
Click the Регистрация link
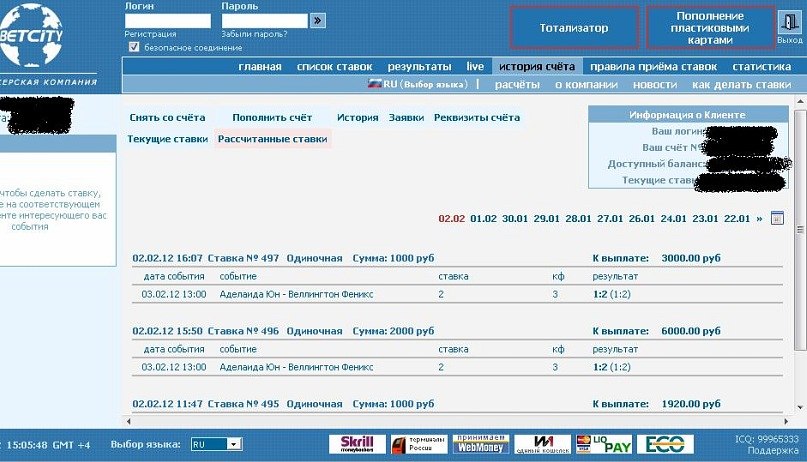coord(150,34)
